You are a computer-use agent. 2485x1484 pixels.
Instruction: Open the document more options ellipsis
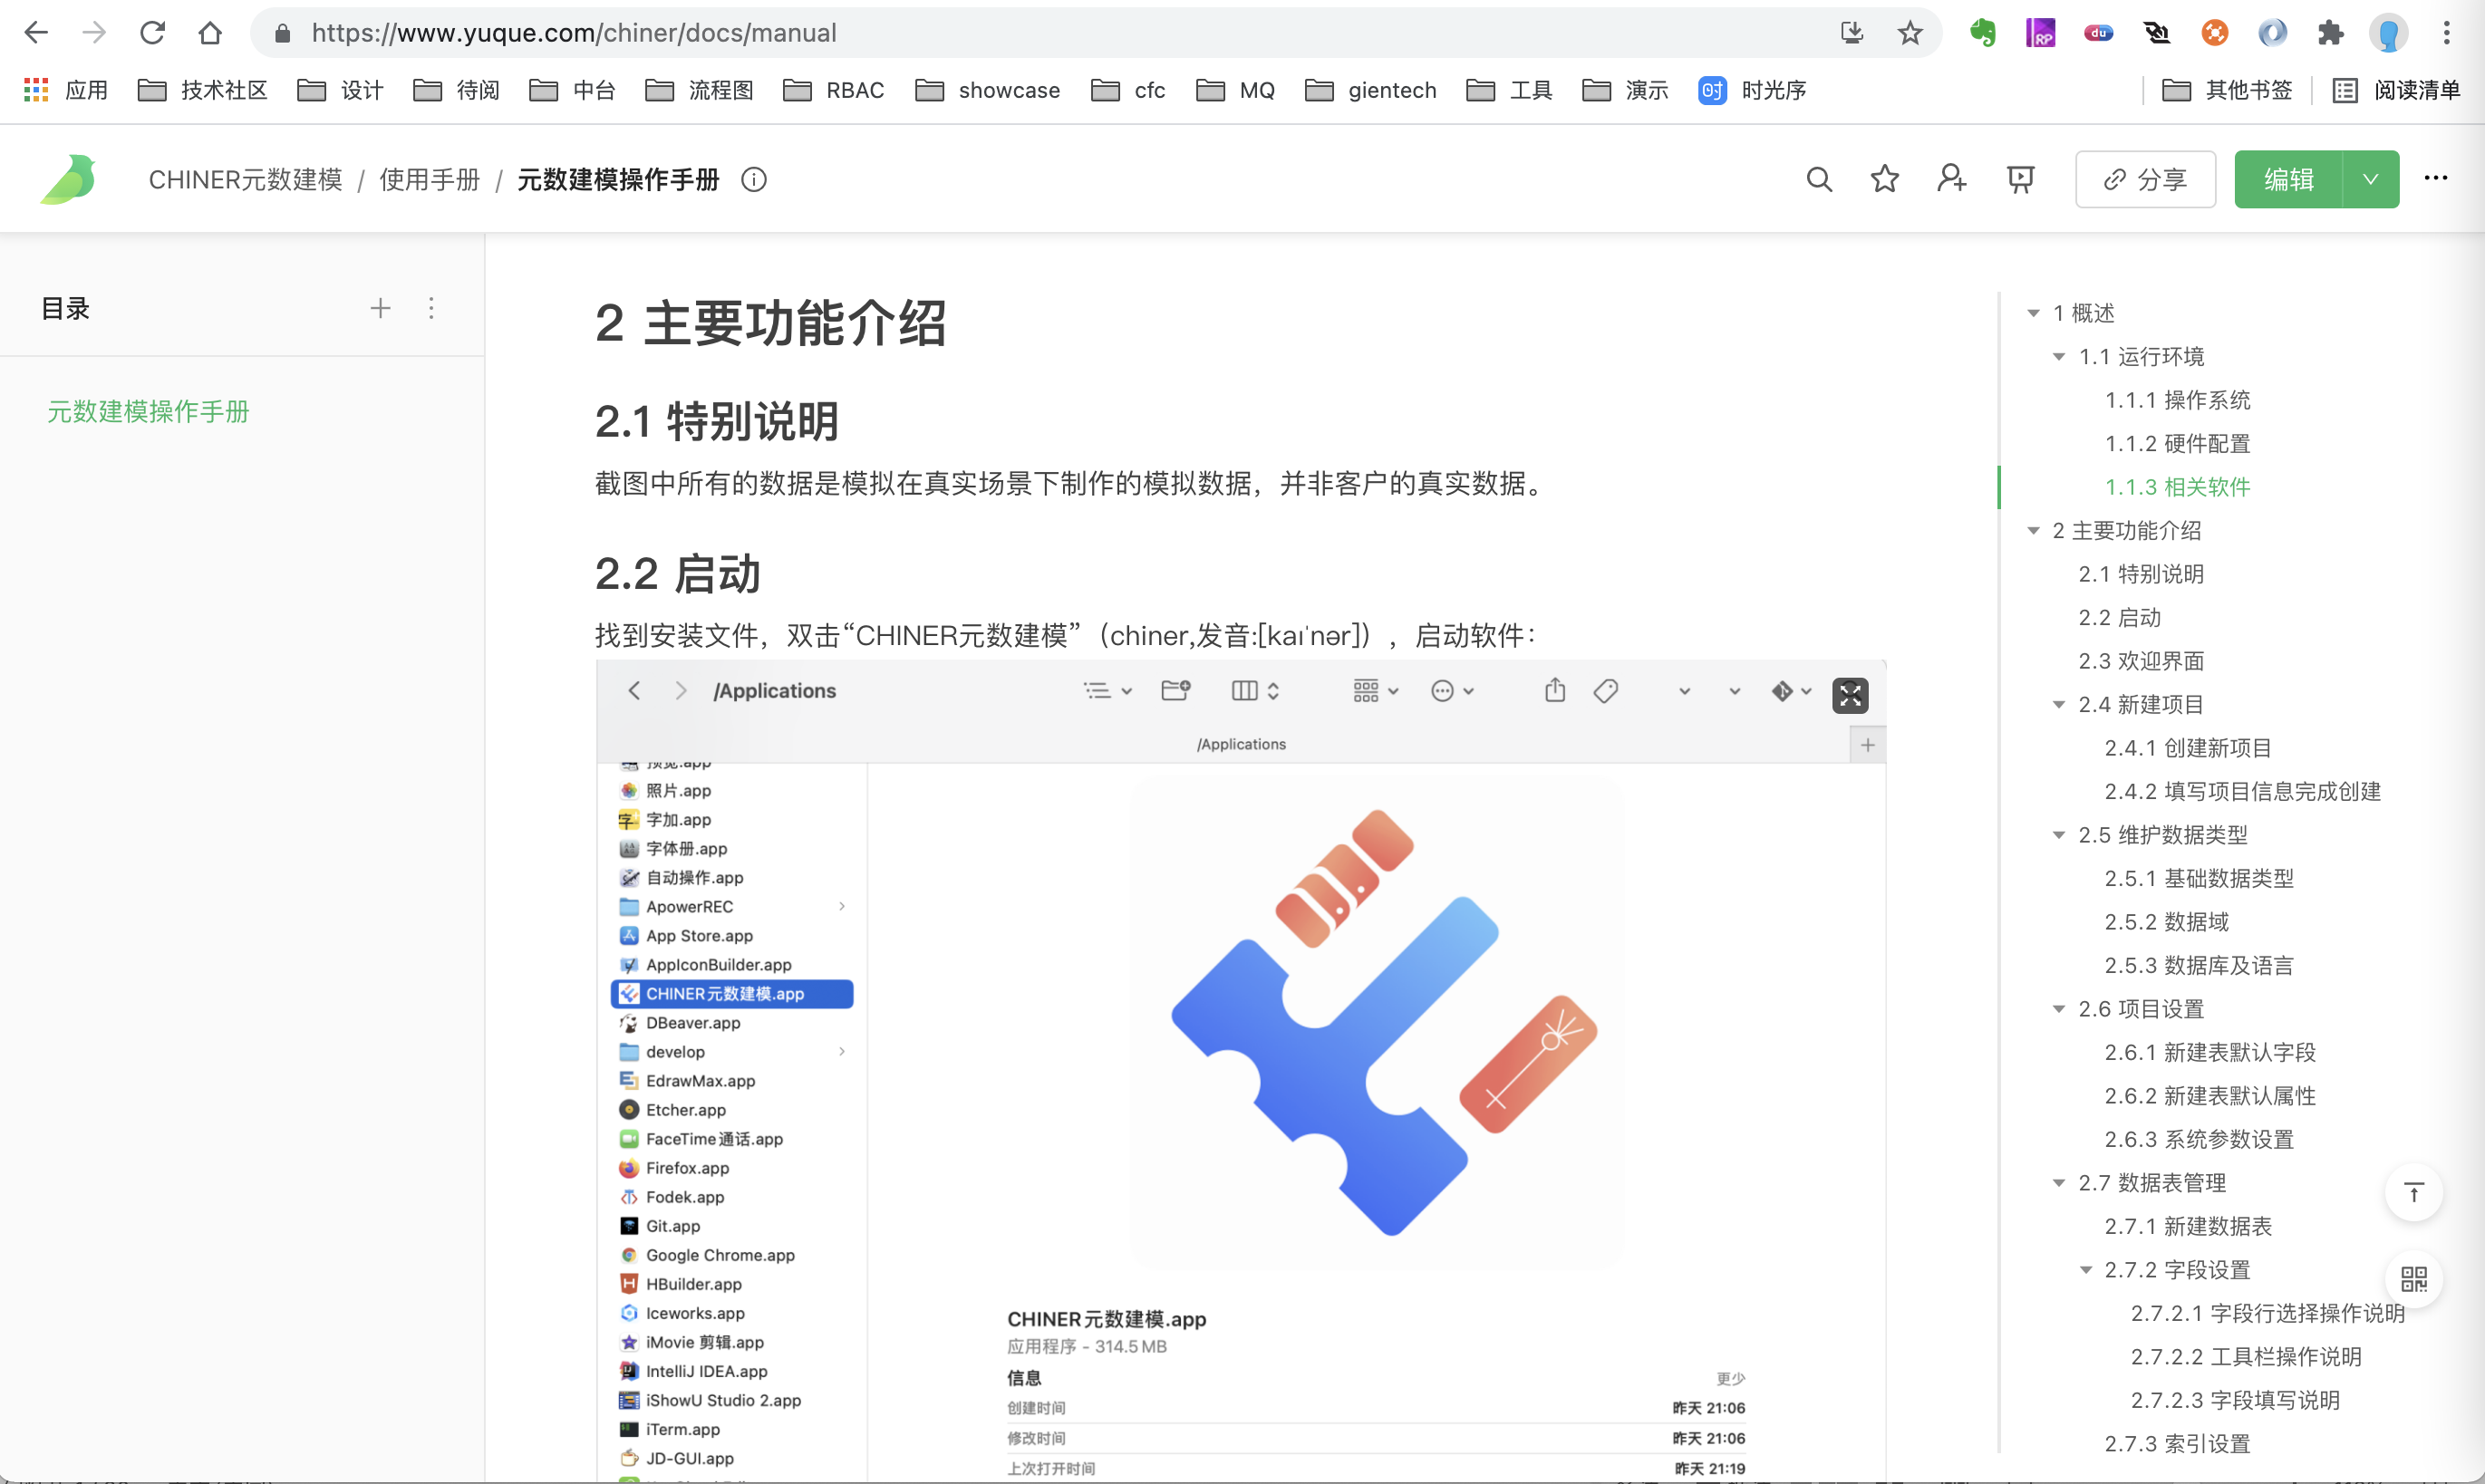click(x=2436, y=178)
